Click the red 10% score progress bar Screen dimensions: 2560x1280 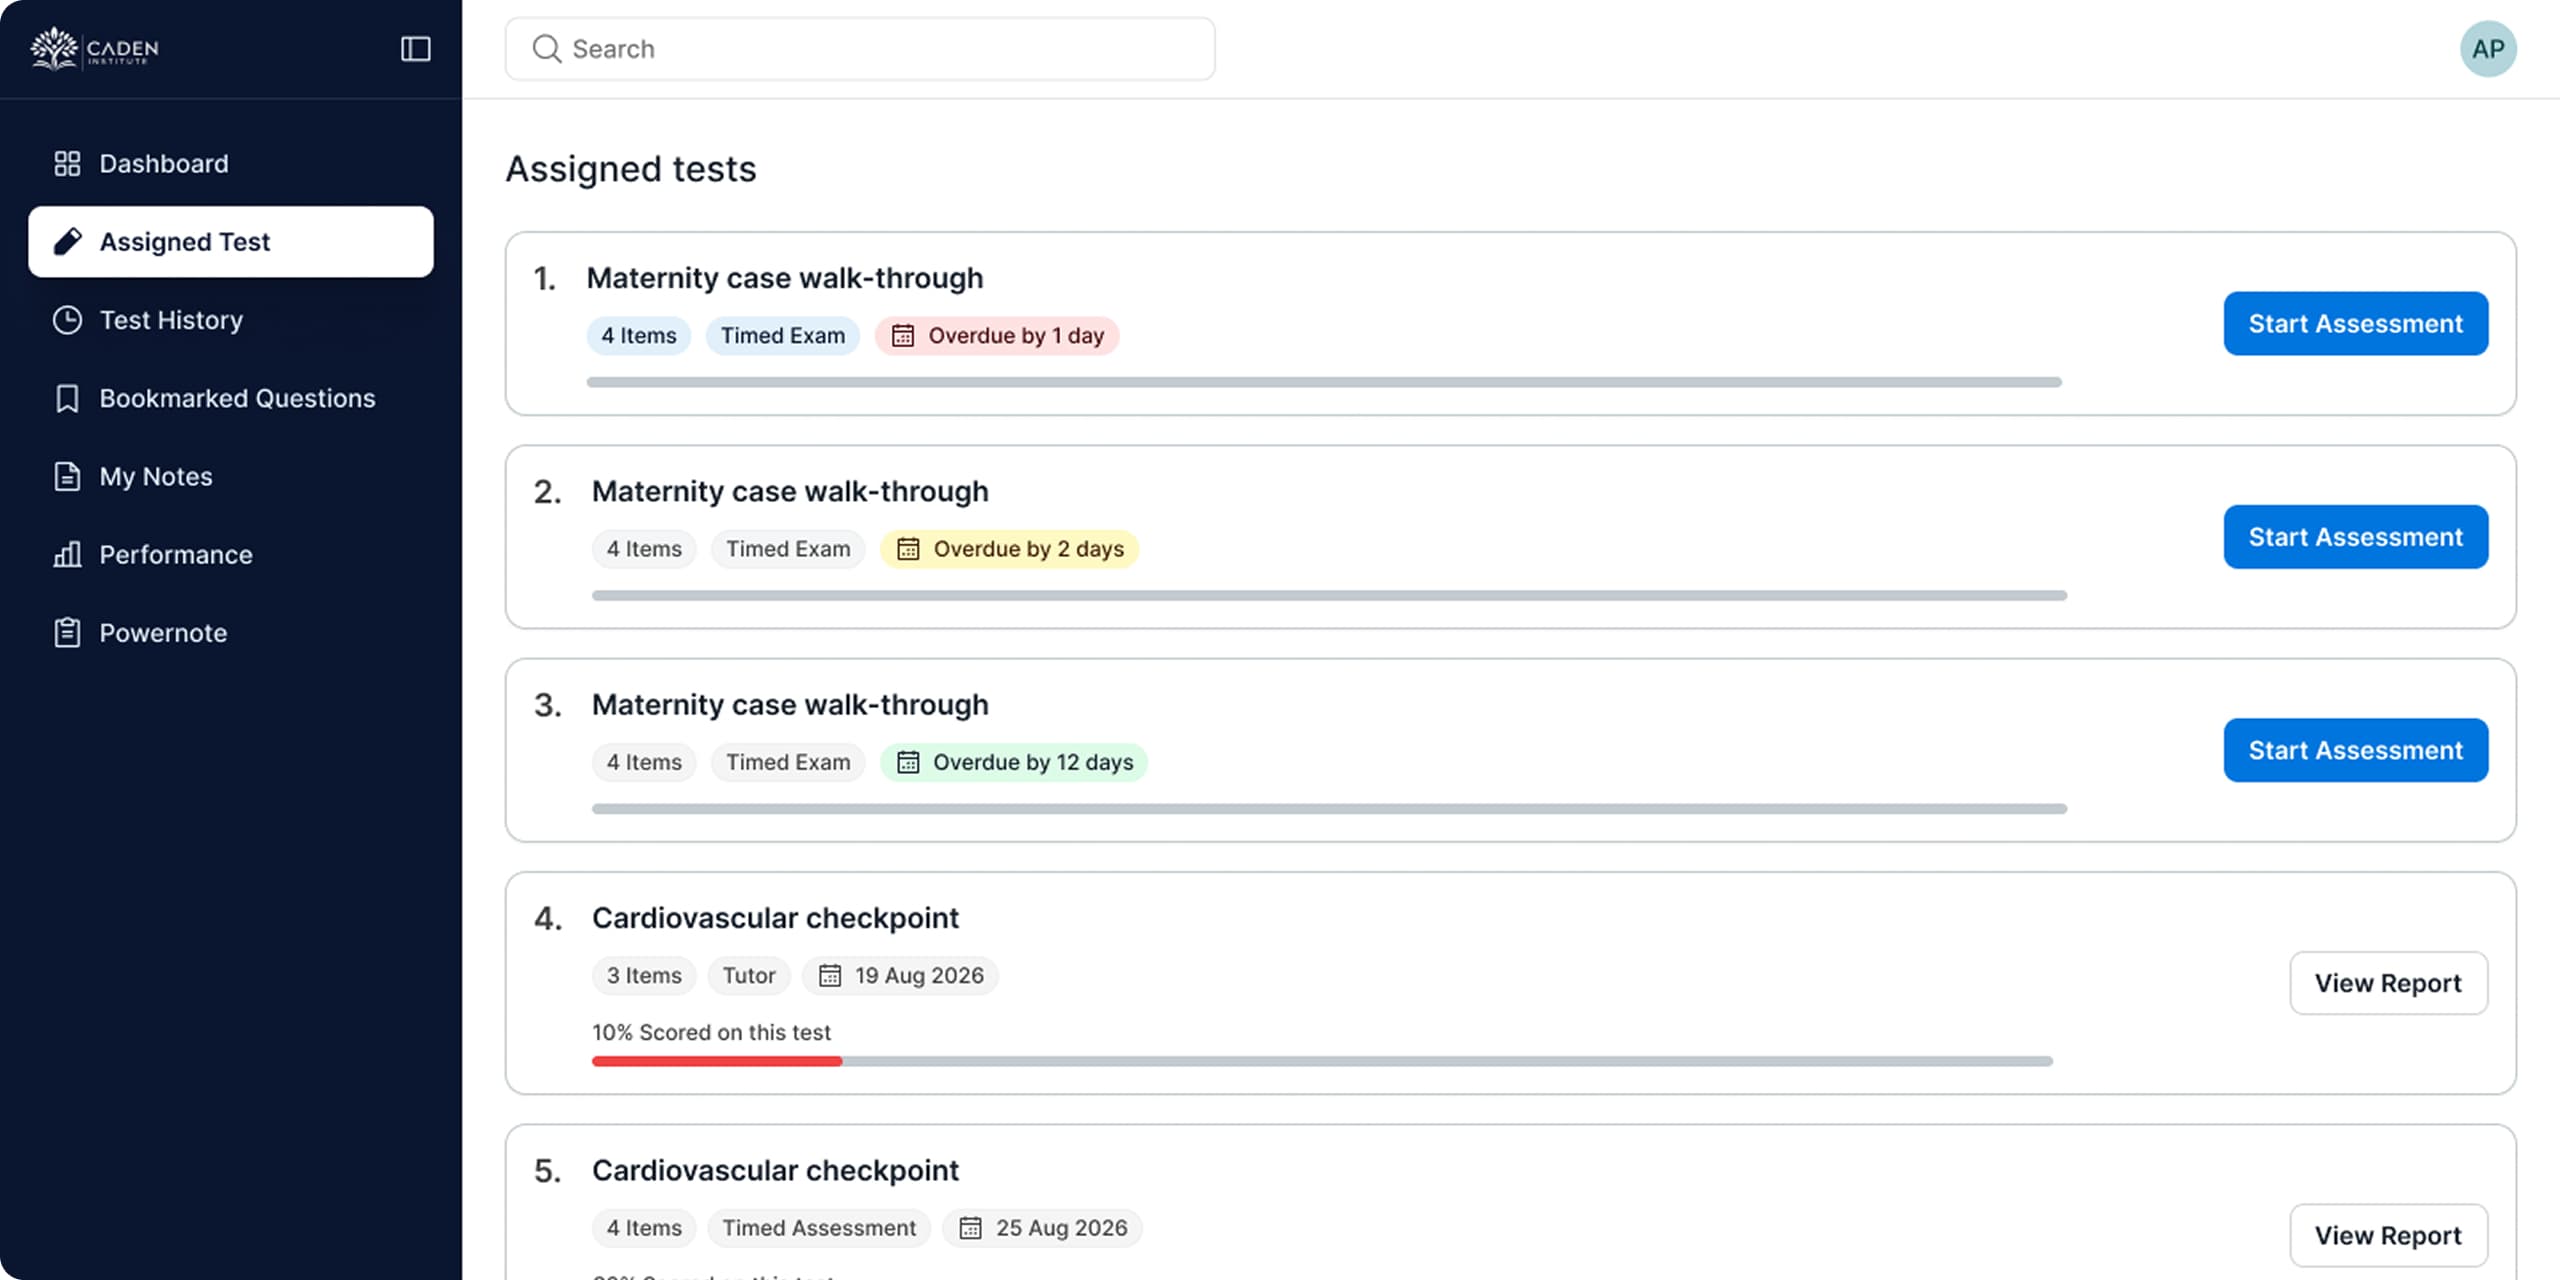717,1061
